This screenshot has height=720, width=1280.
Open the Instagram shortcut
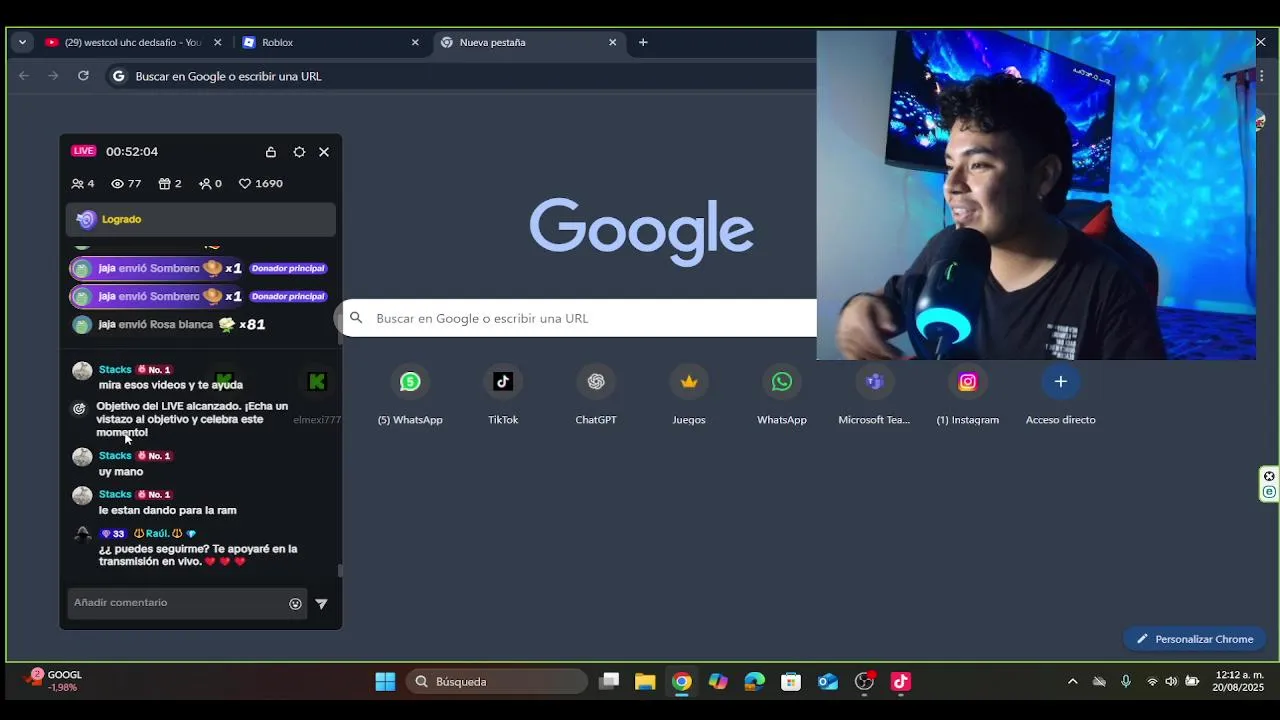[x=968, y=395]
